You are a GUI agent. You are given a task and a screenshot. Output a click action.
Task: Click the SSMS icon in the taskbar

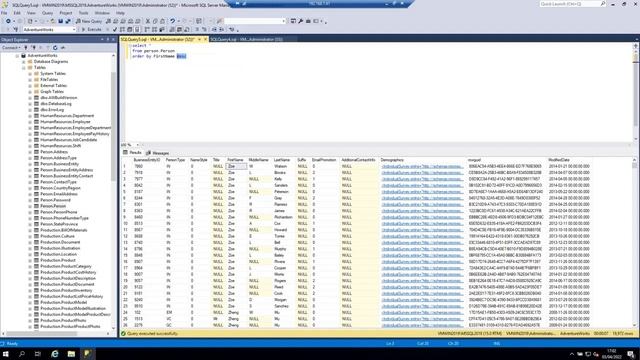click(87, 353)
